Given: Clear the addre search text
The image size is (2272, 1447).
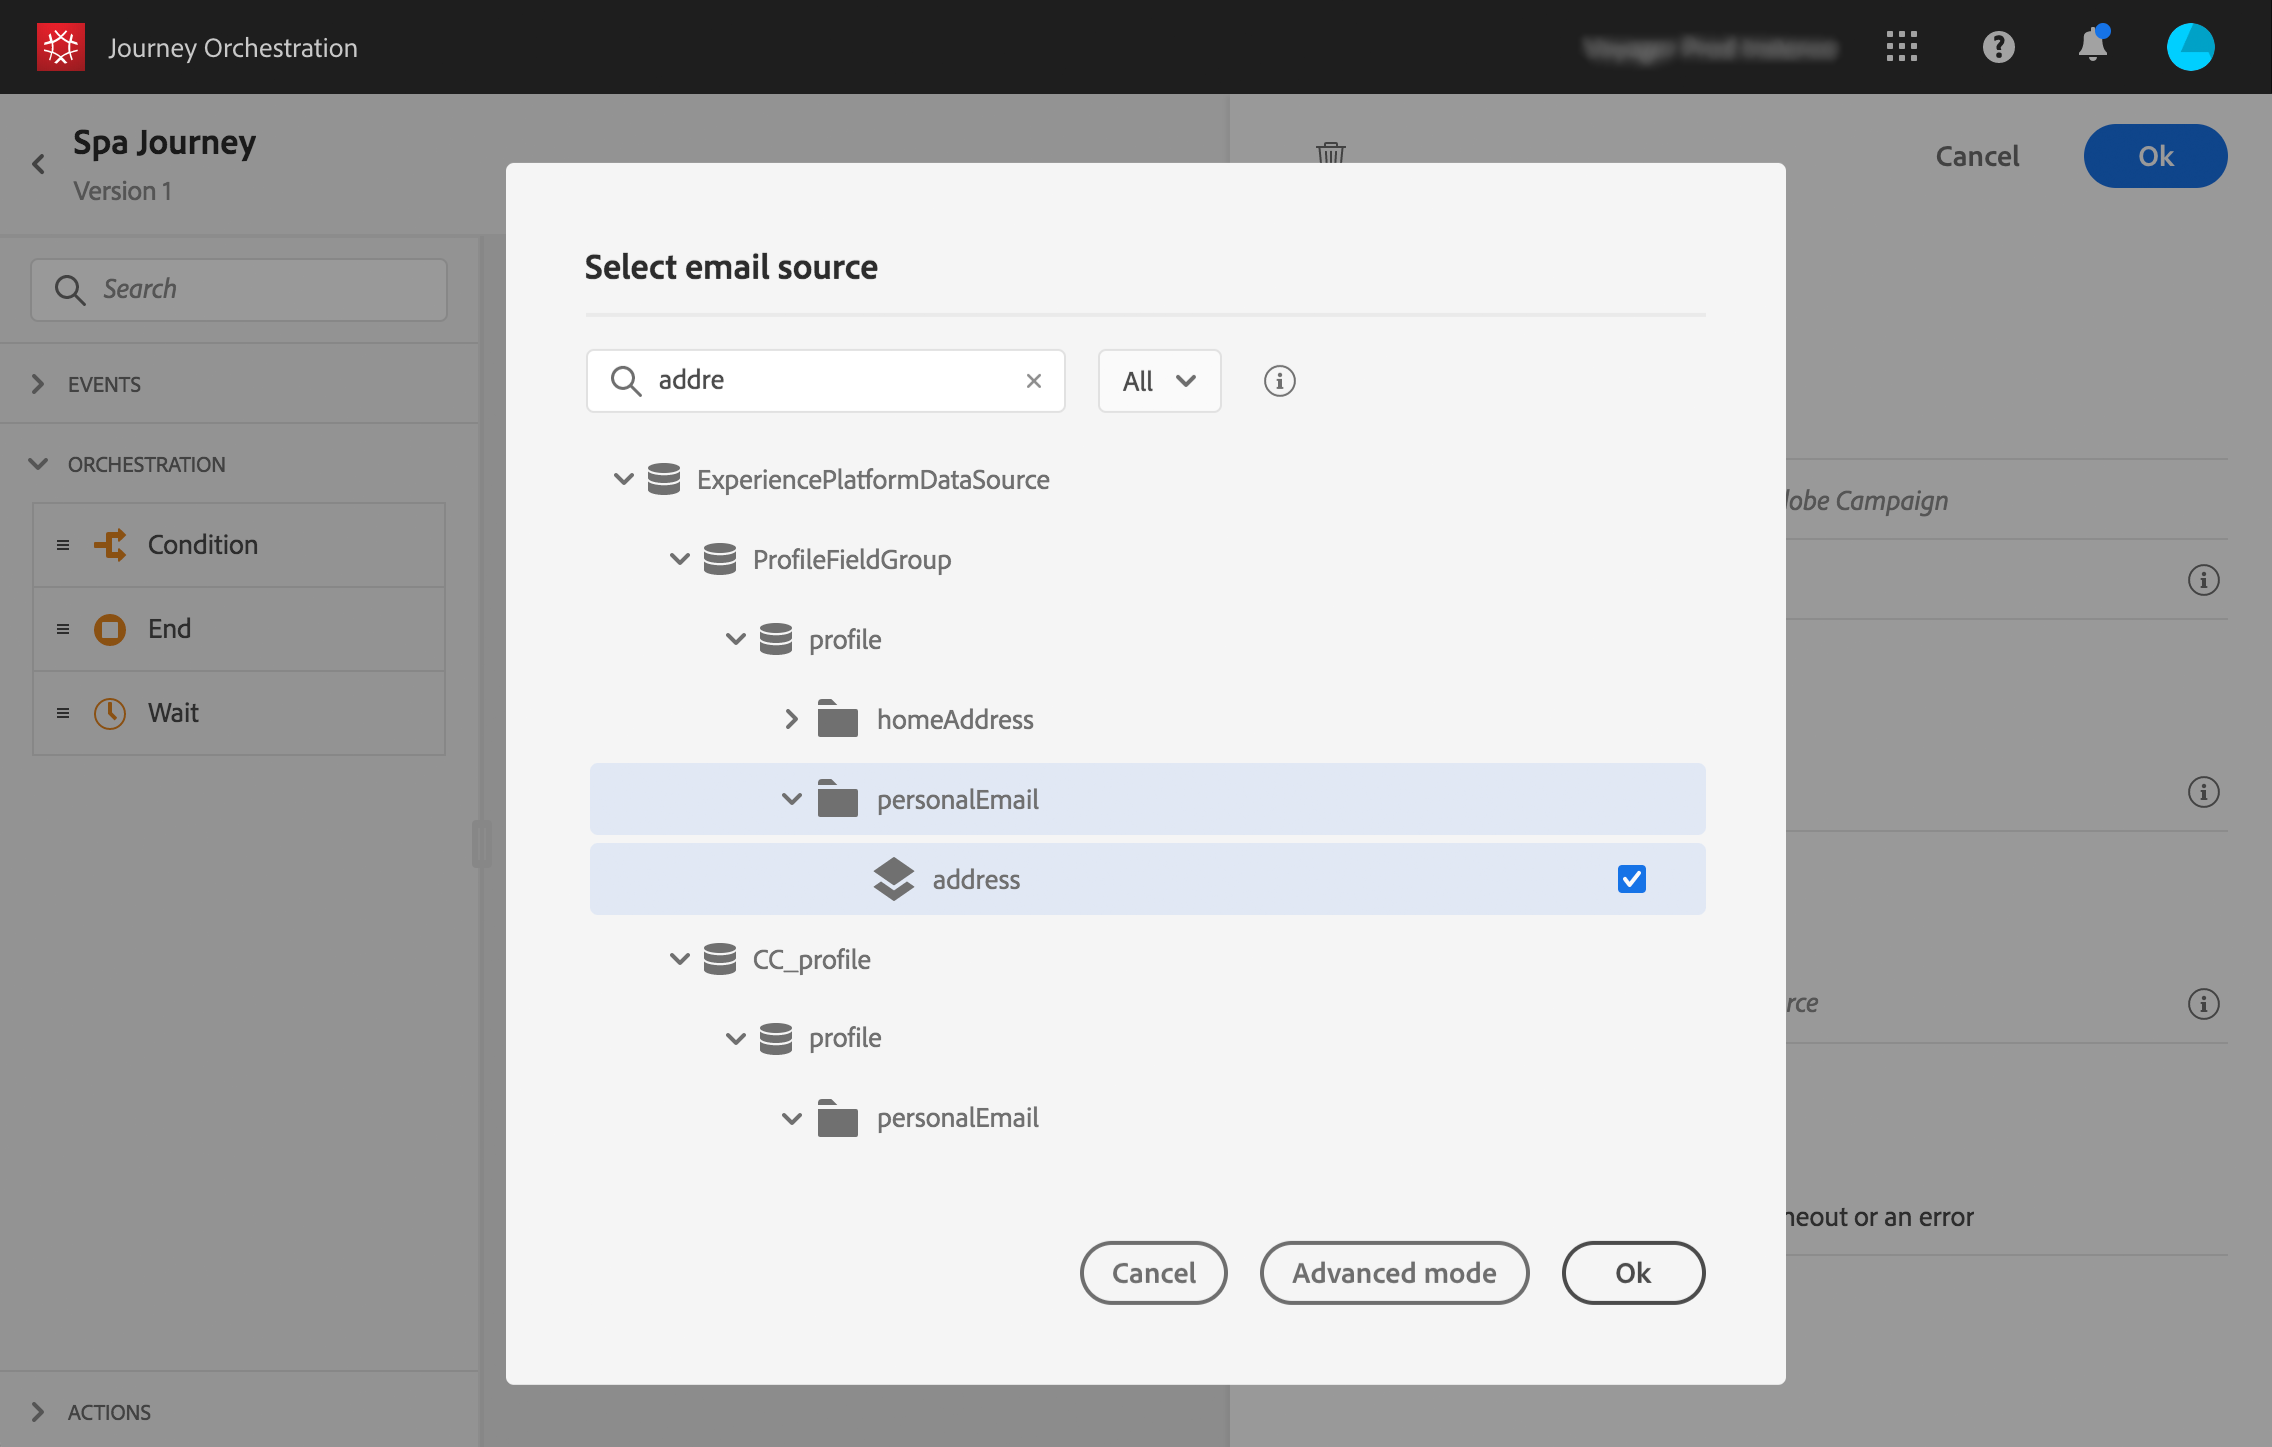Looking at the screenshot, I should point(1034,381).
